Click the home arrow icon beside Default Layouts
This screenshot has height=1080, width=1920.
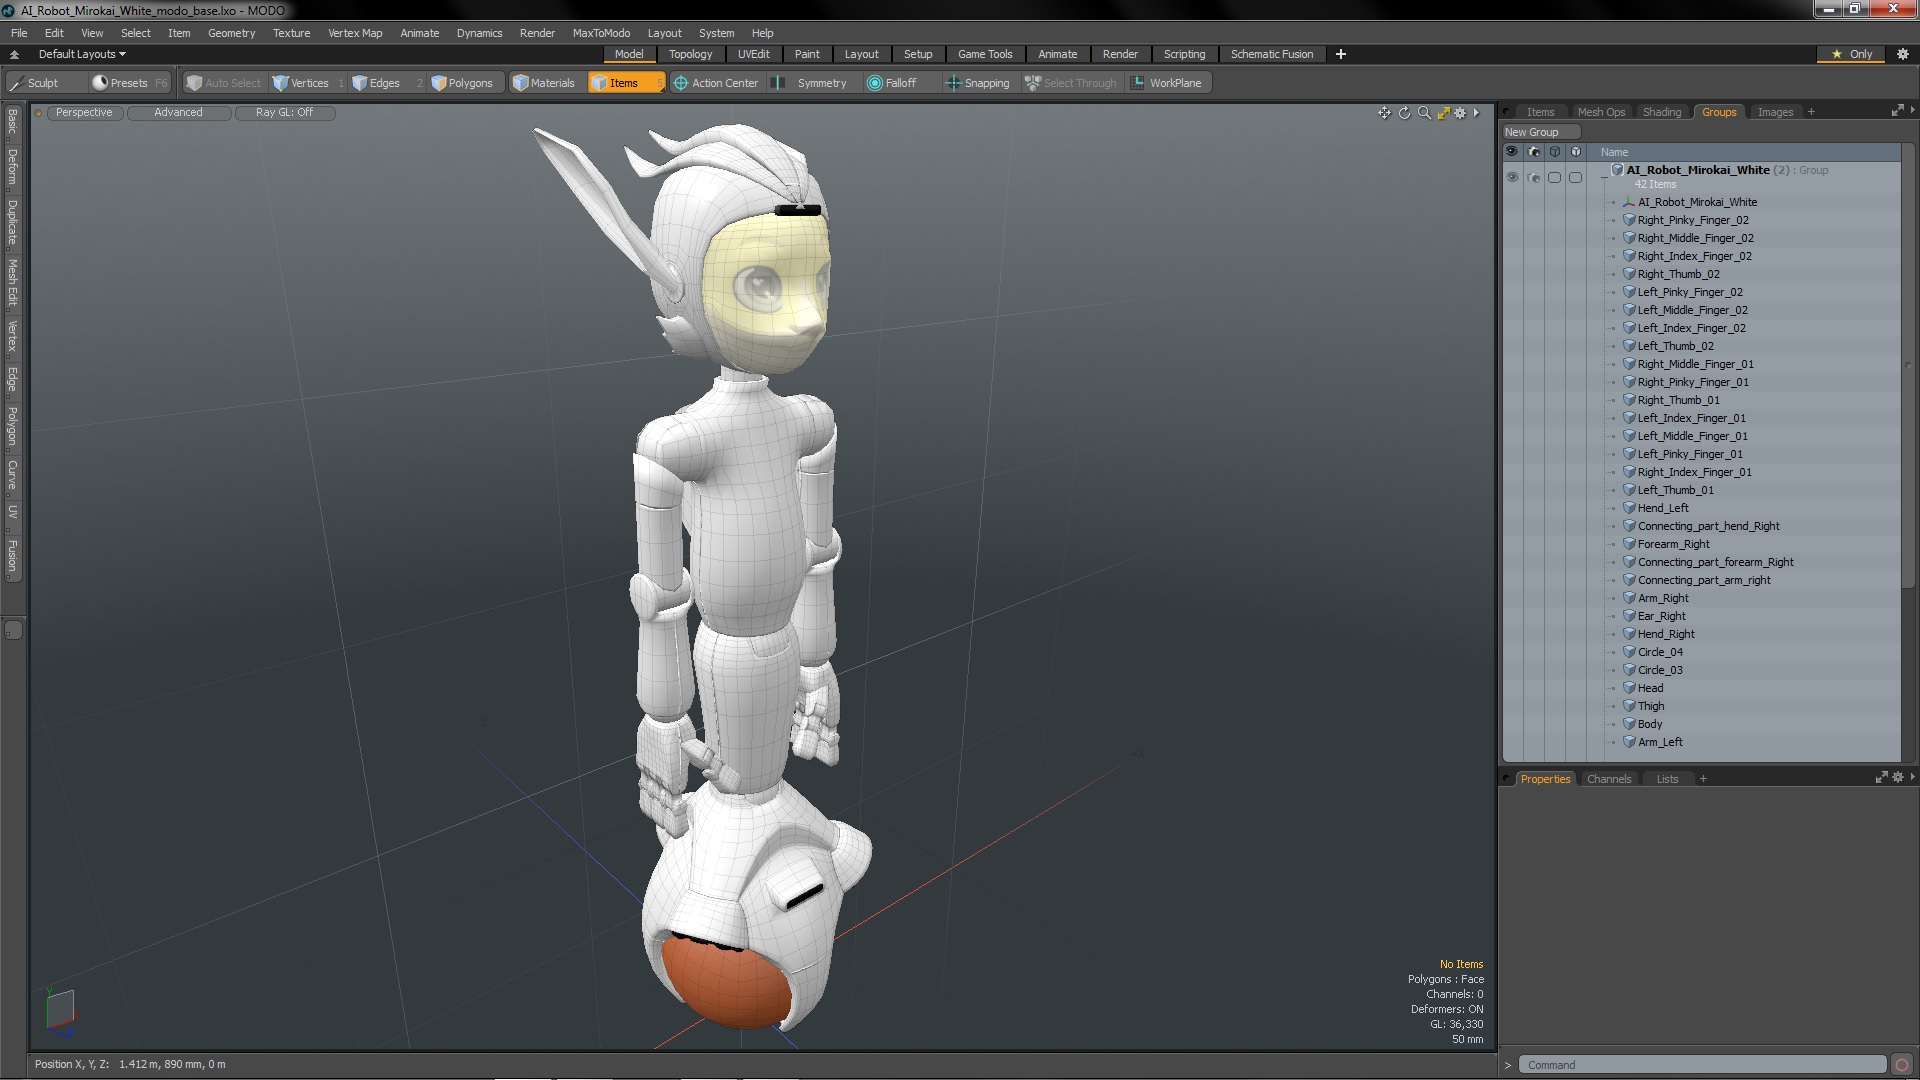click(x=14, y=54)
